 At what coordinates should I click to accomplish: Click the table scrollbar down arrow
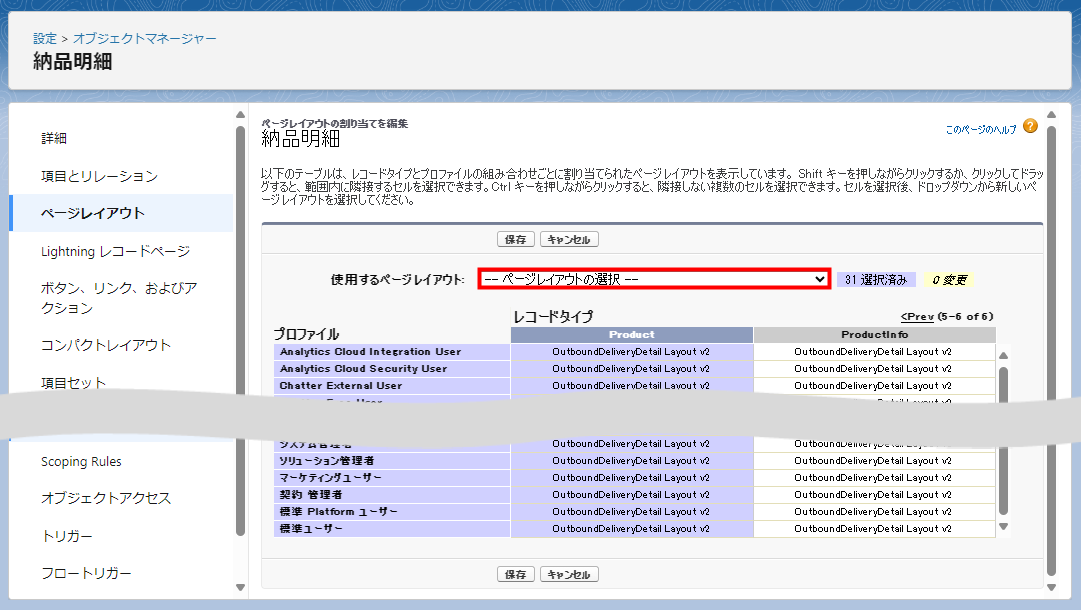point(1004,527)
